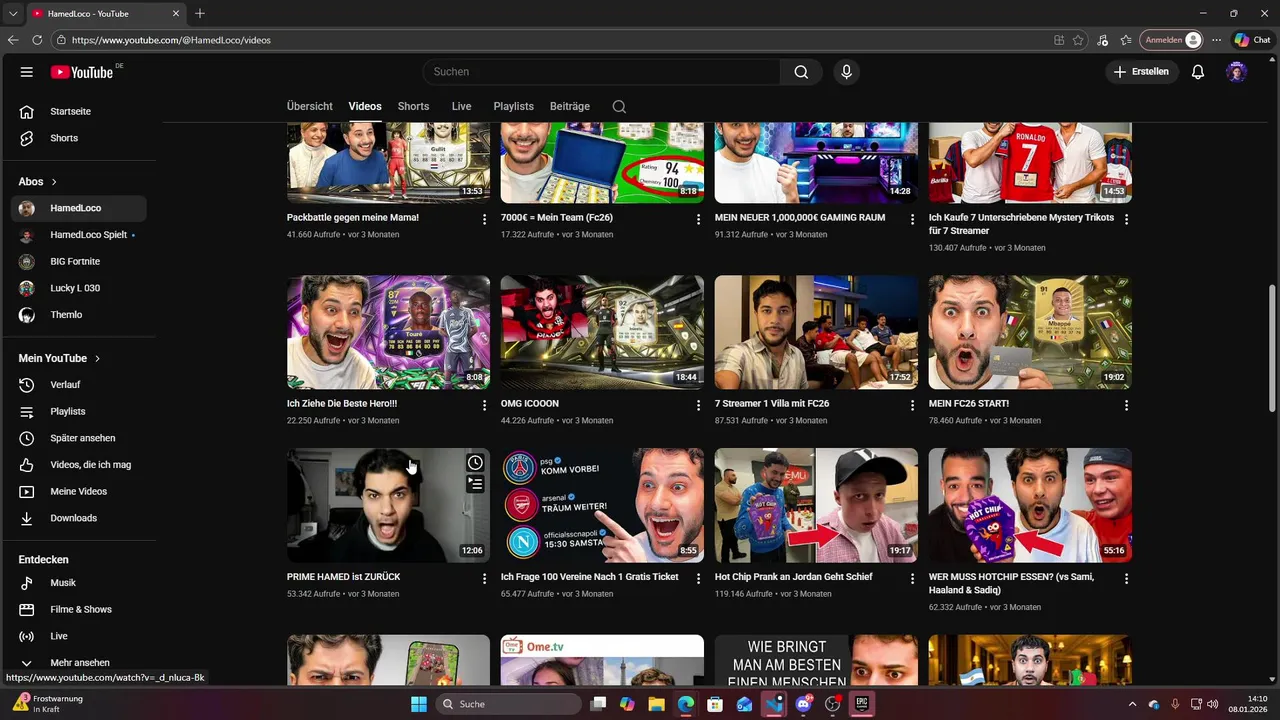Go back with browser back arrow

[13, 40]
